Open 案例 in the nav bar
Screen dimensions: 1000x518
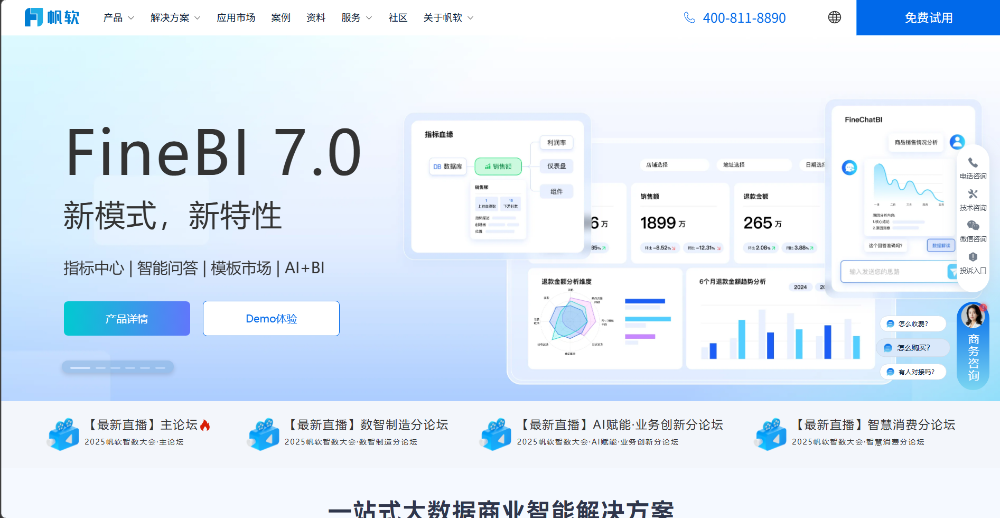[x=281, y=18]
